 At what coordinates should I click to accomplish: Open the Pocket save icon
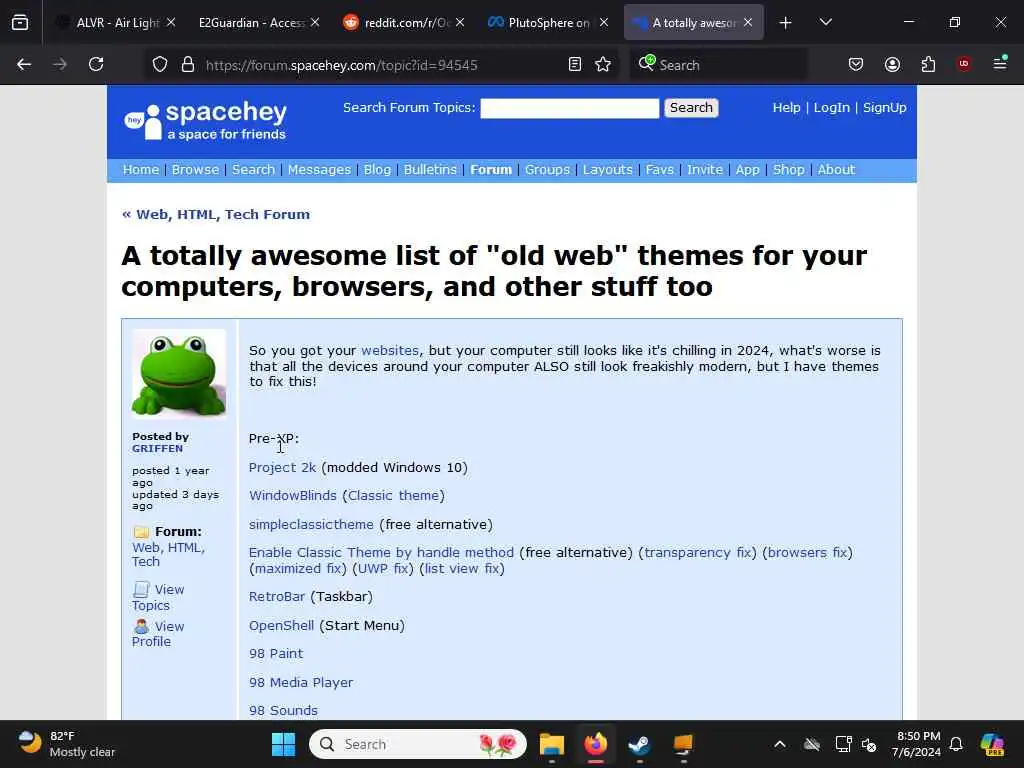(856, 64)
